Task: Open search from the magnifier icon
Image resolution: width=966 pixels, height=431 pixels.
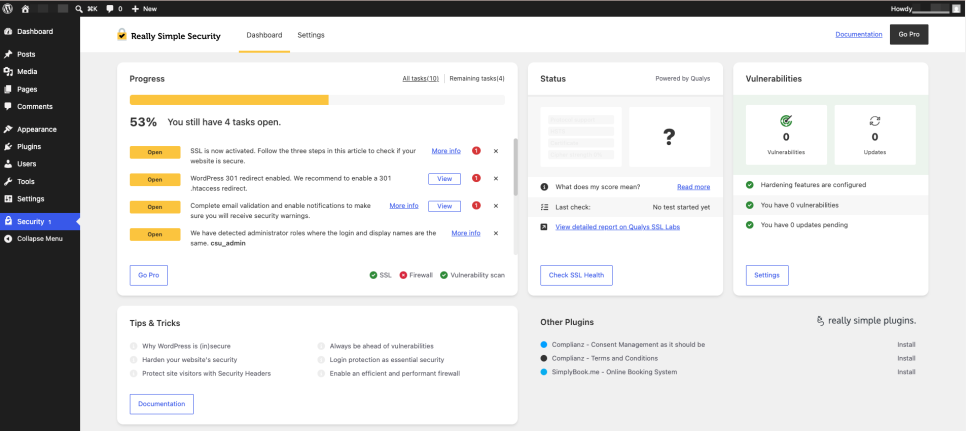Action: click(79, 9)
